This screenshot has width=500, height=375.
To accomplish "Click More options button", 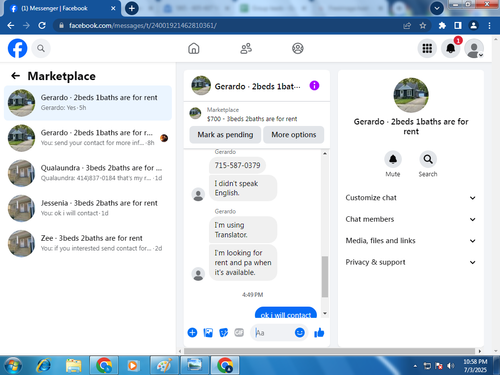I will 294,135.
